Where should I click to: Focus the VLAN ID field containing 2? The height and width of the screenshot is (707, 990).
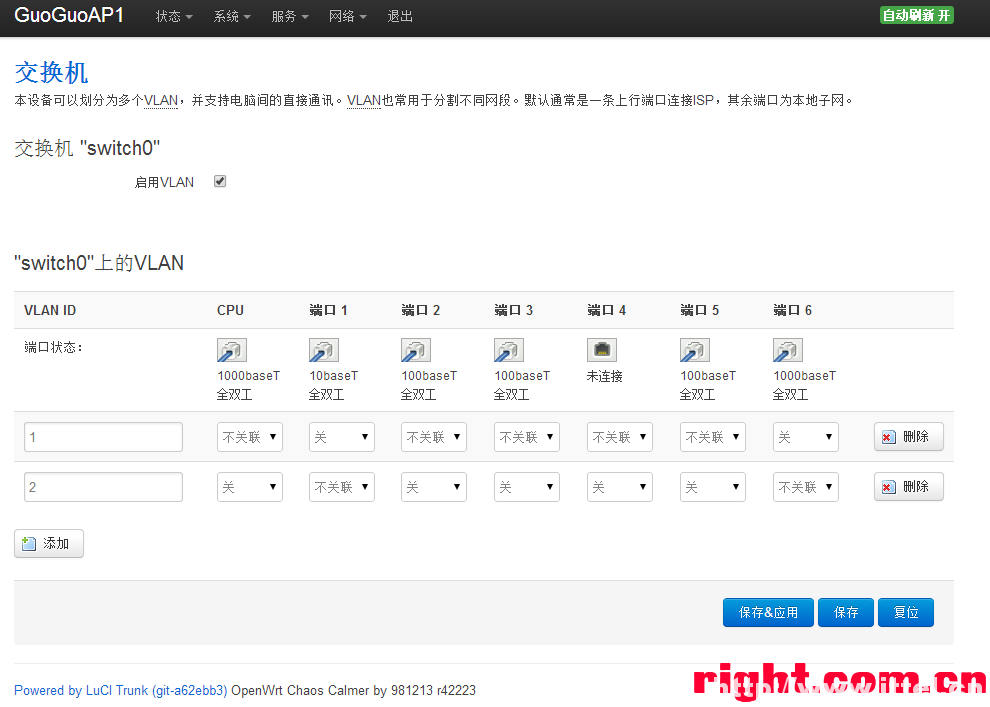pyautogui.click(x=104, y=487)
